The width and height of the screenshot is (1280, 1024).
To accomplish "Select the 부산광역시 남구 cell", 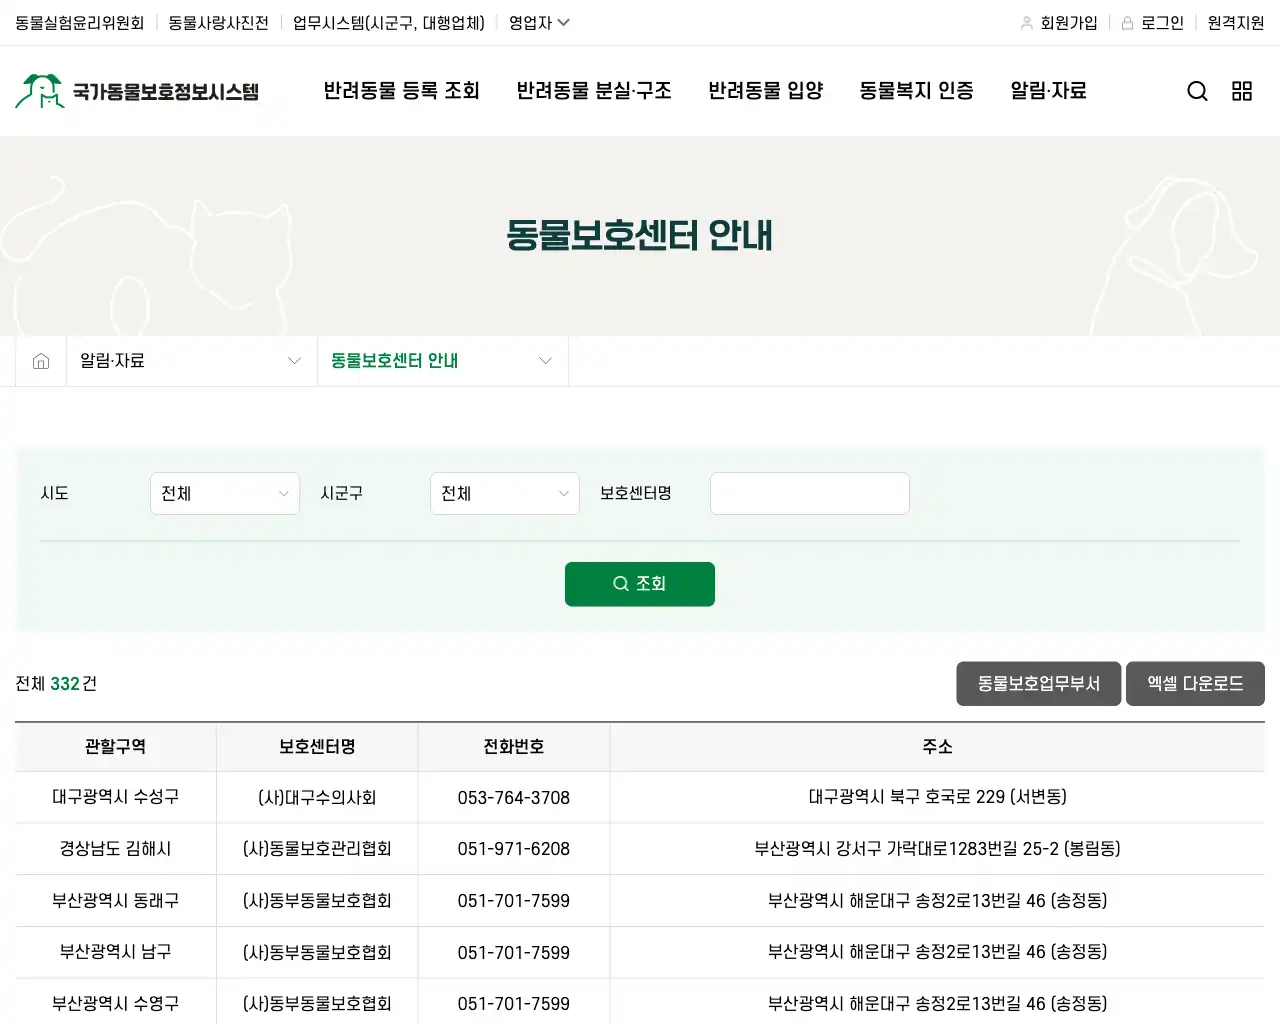I will coord(116,952).
